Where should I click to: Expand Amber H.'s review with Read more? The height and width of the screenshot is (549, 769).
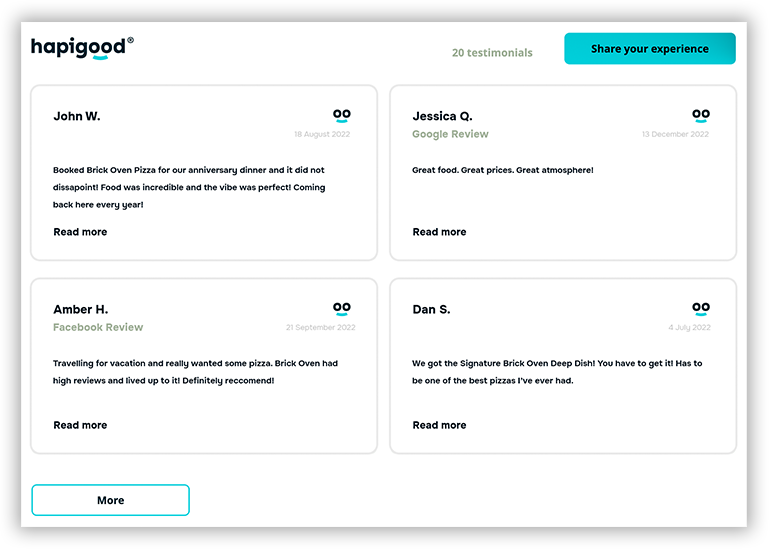(80, 425)
